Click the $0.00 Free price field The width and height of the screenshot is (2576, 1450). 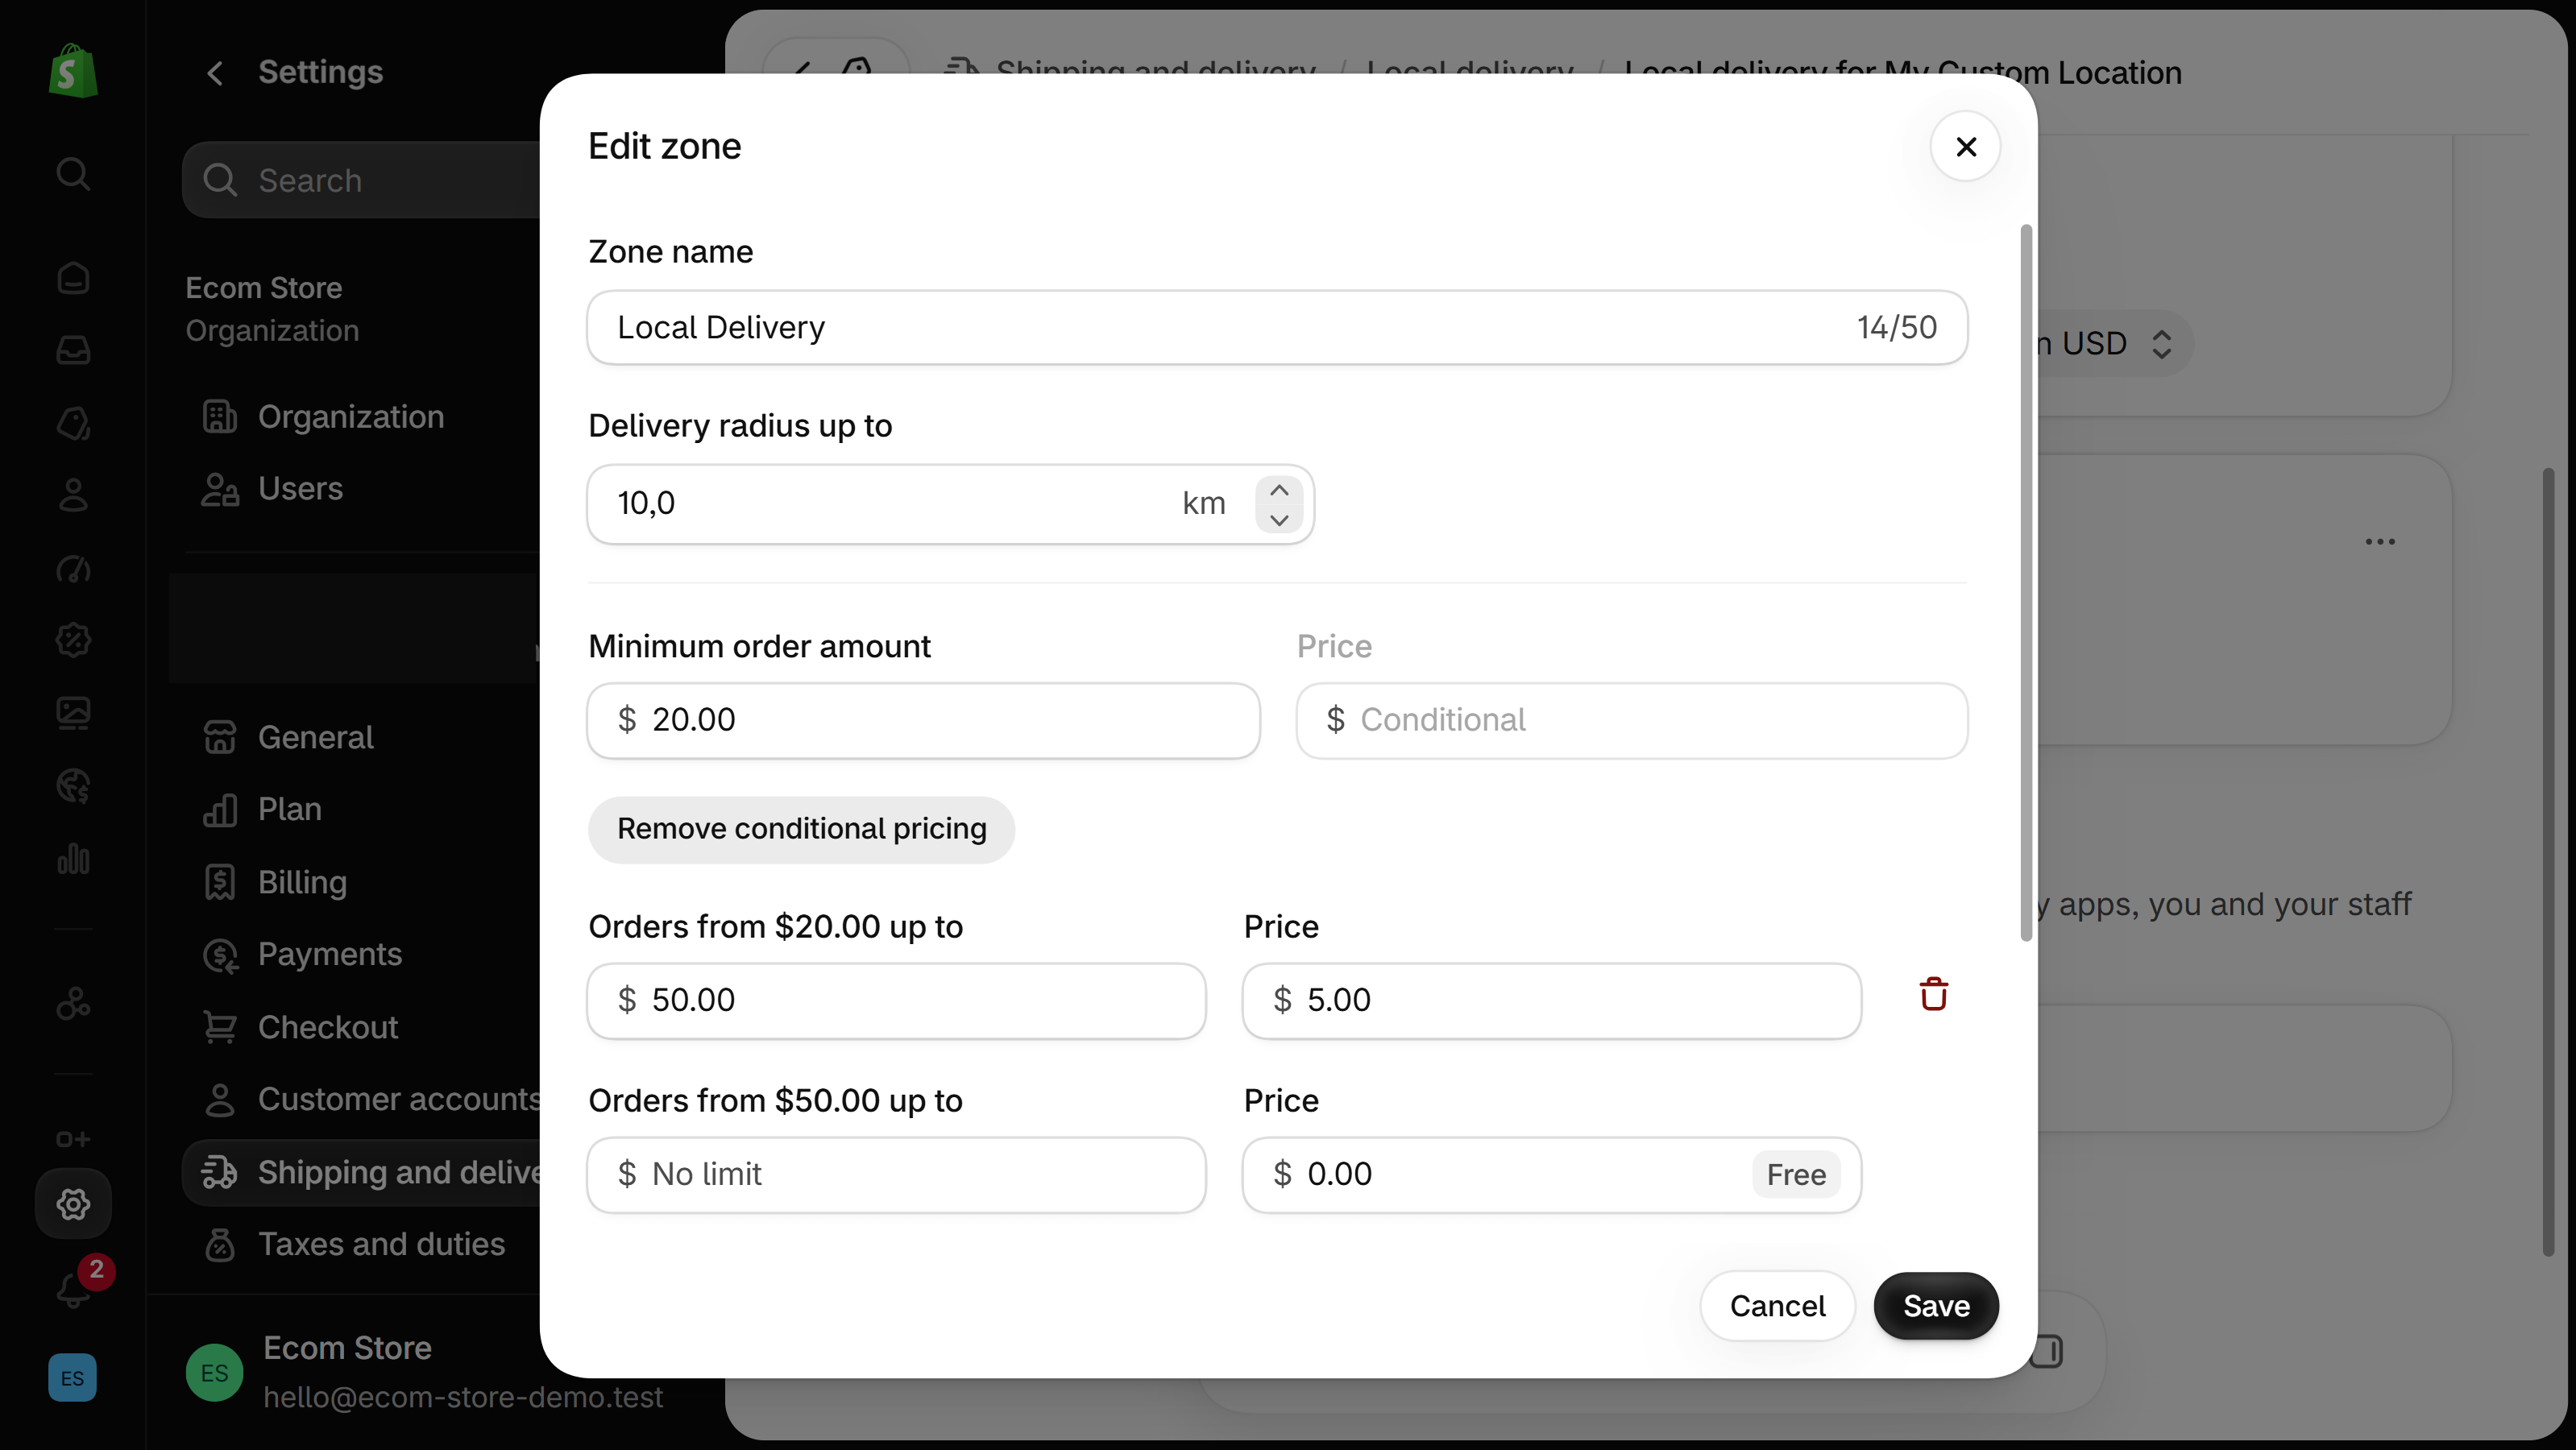(x=1551, y=1174)
